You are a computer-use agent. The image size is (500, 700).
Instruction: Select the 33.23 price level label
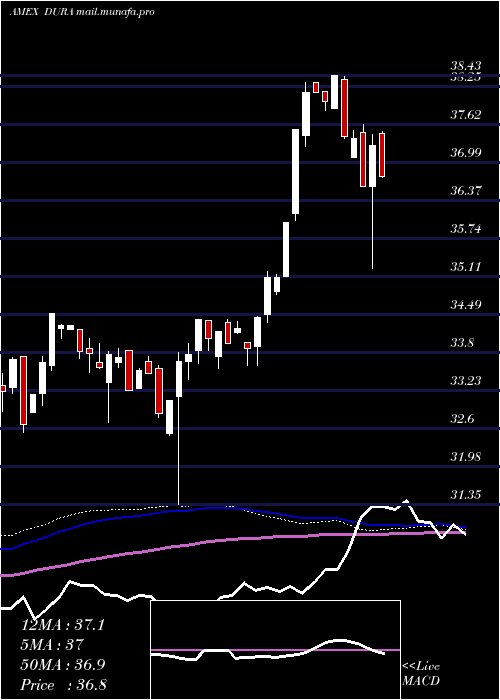tap(466, 381)
